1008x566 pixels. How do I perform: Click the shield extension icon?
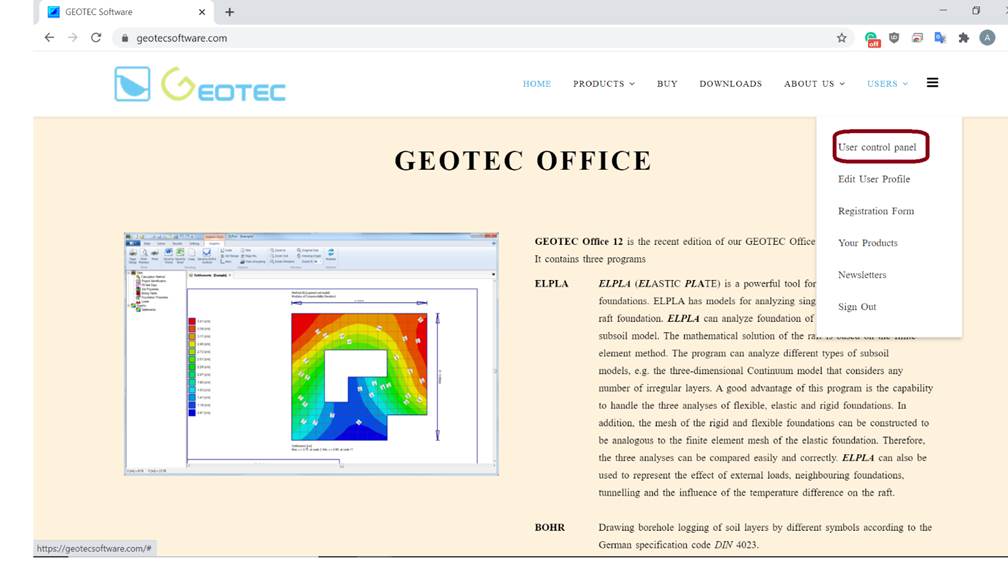[x=894, y=38]
